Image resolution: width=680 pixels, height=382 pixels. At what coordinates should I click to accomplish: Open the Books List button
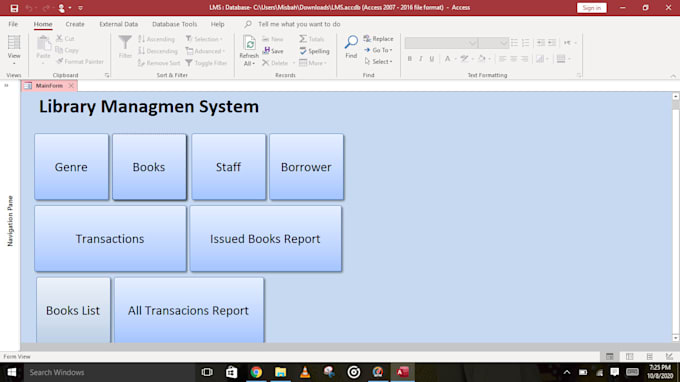73,310
